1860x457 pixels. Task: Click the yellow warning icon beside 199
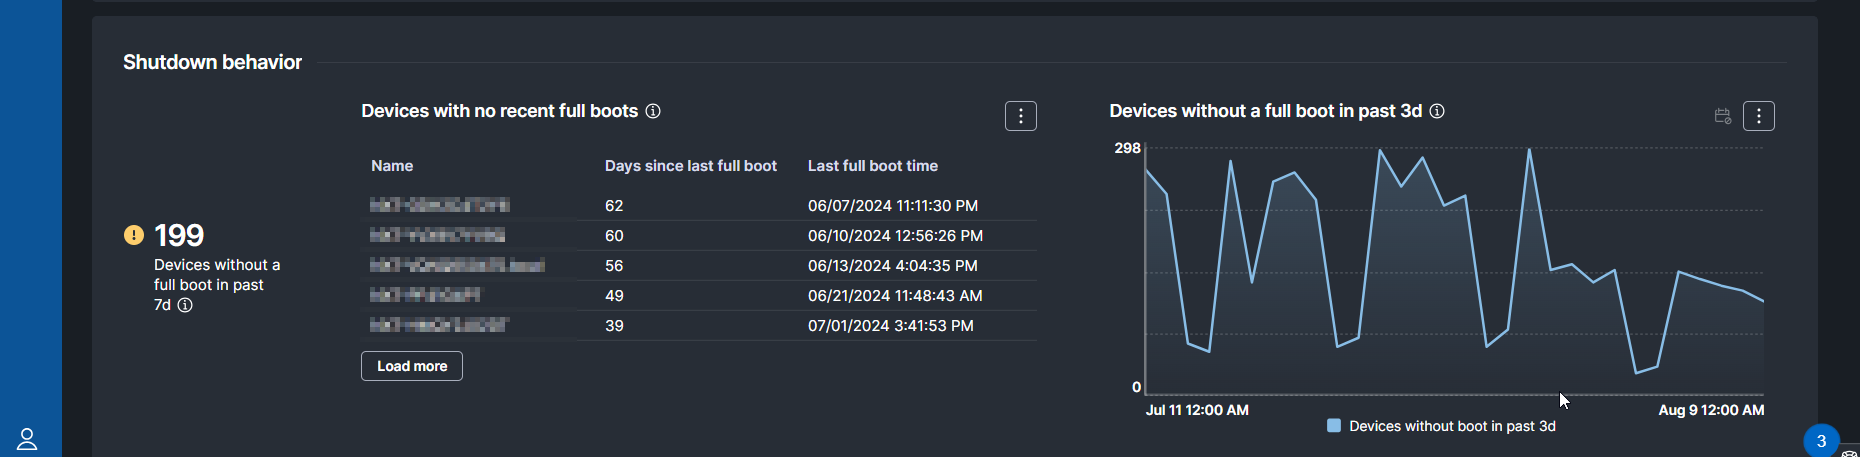pos(134,235)
